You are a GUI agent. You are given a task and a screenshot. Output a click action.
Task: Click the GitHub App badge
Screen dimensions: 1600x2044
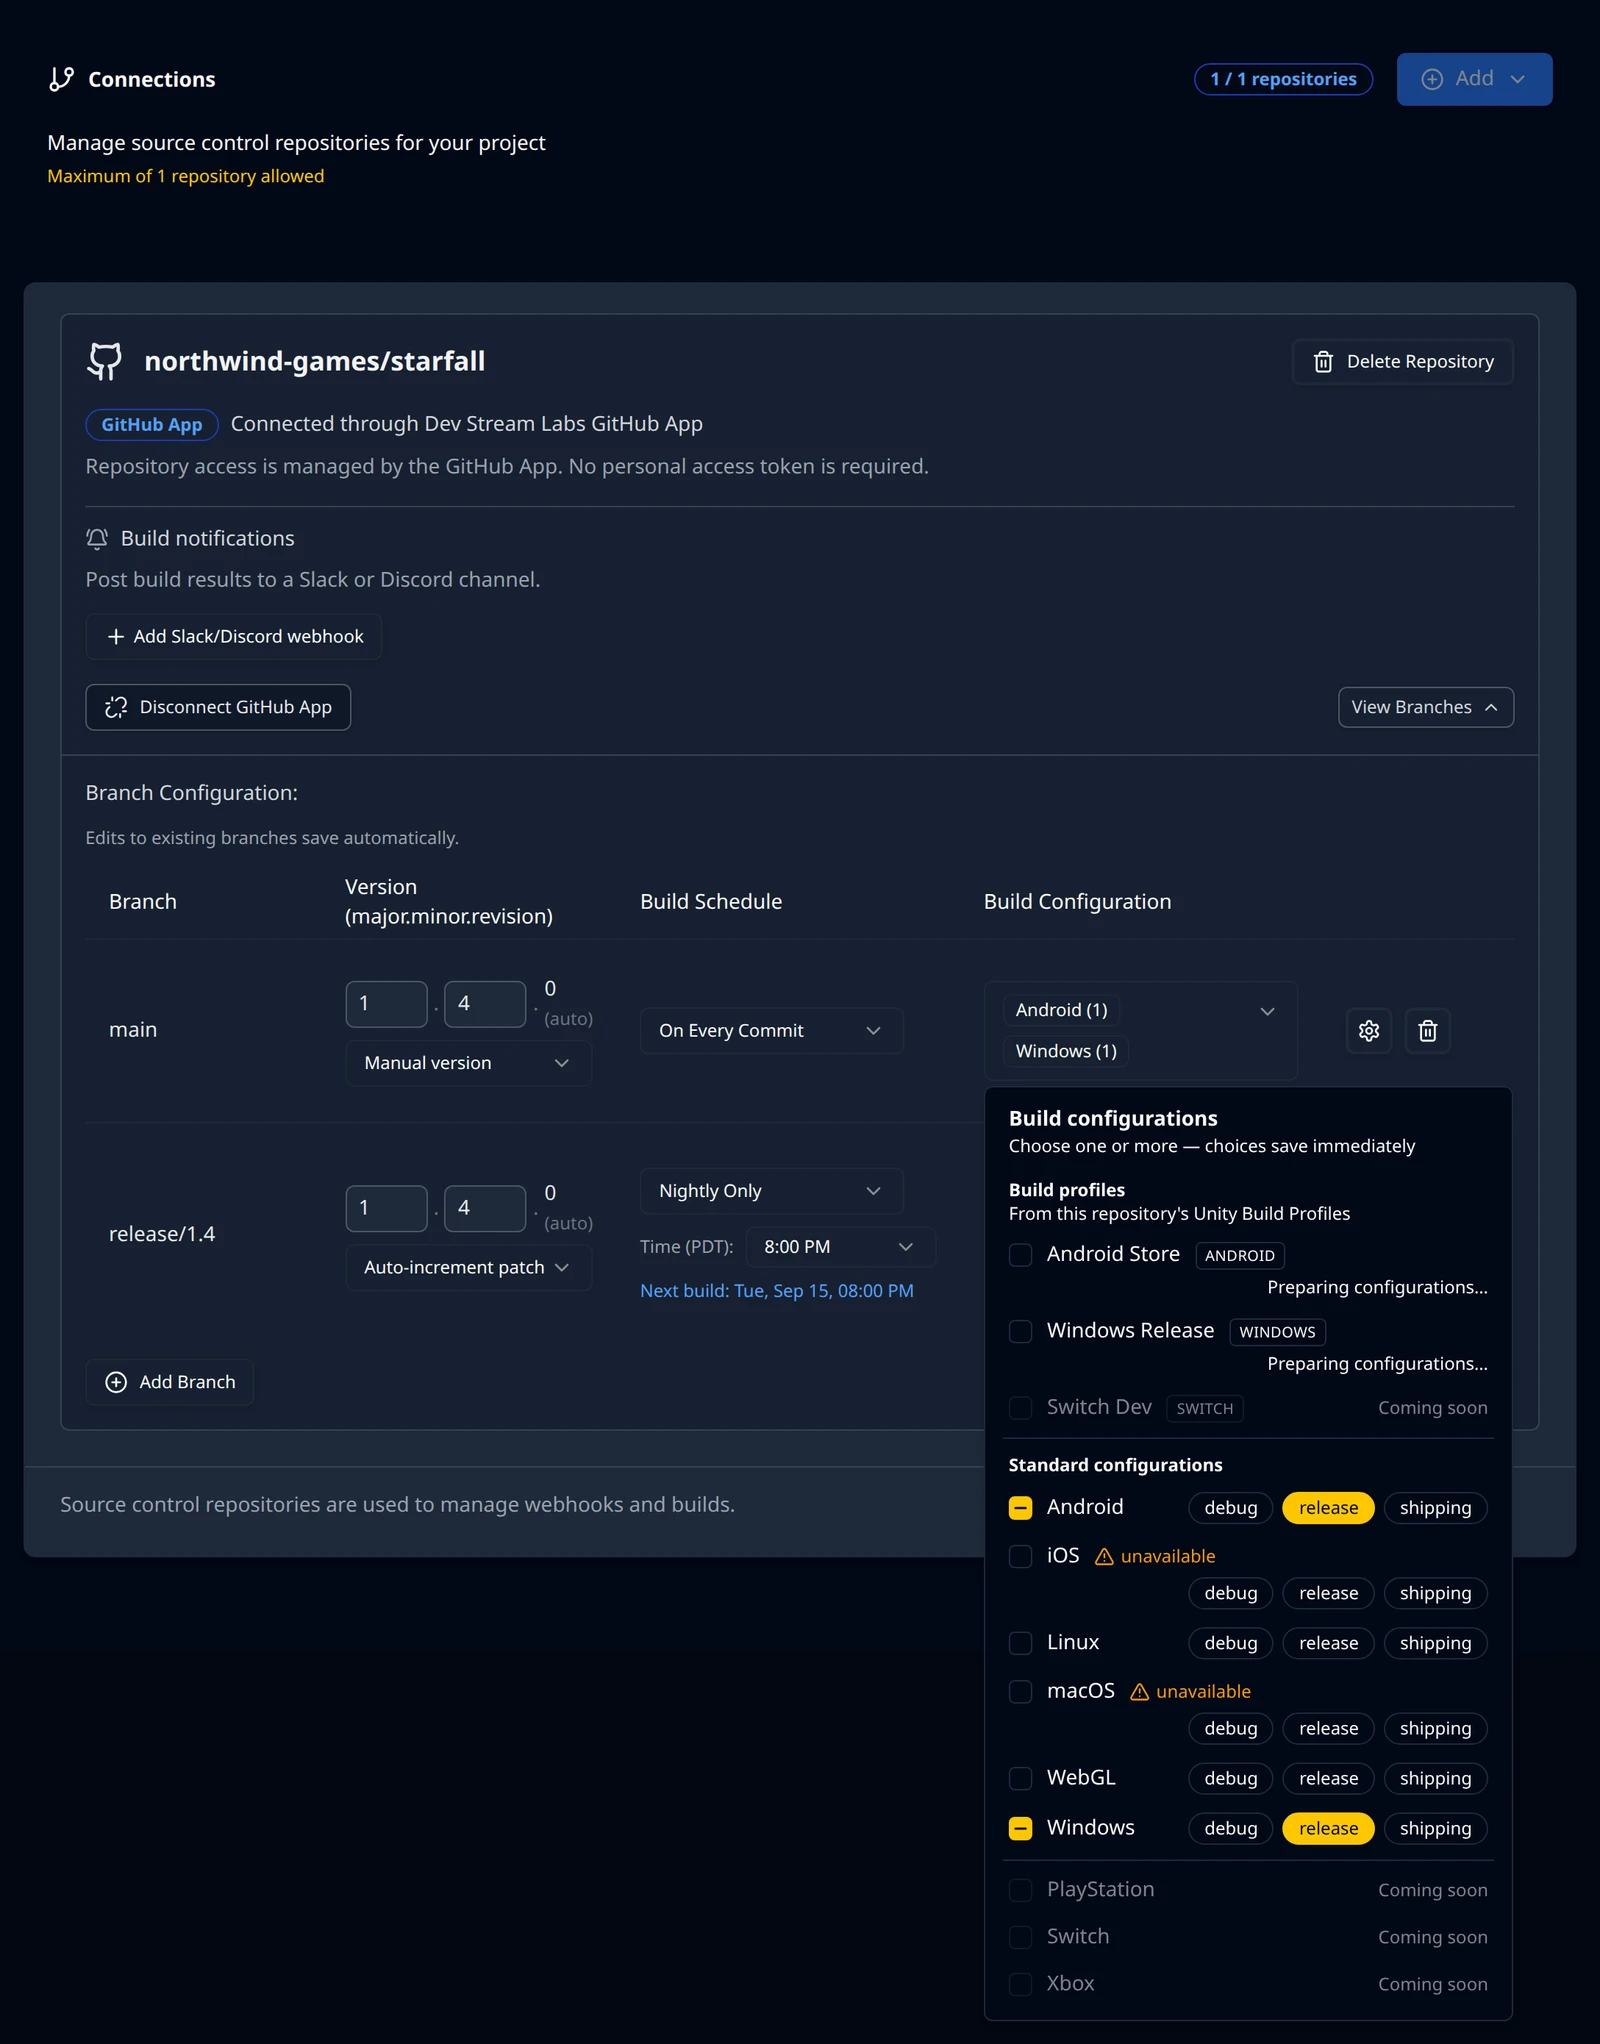point(152,424)
